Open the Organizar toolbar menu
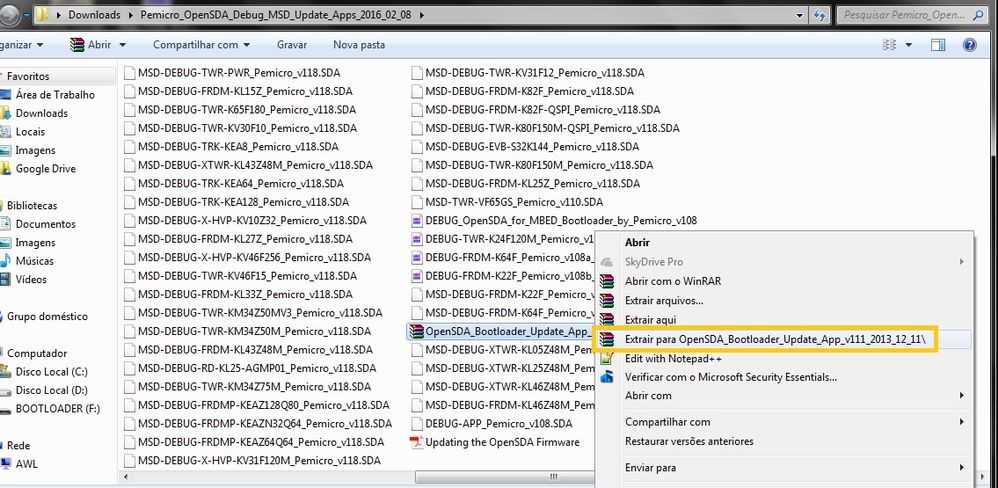998x488 pixels. (x=22, y=45)
